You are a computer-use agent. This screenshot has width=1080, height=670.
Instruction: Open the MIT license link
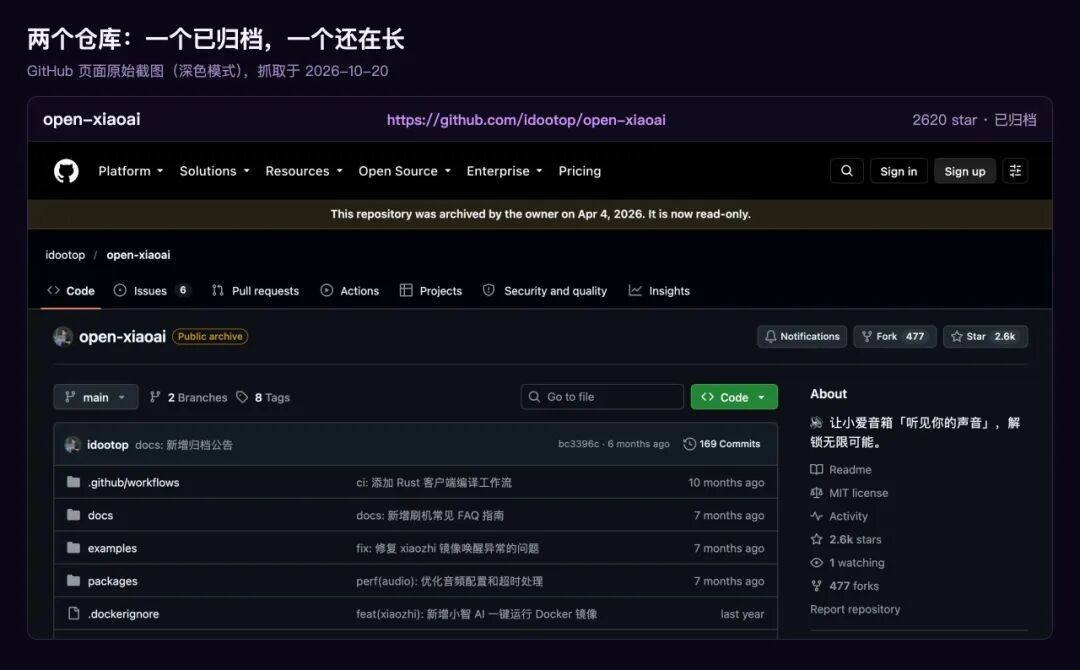pos(858,493)
